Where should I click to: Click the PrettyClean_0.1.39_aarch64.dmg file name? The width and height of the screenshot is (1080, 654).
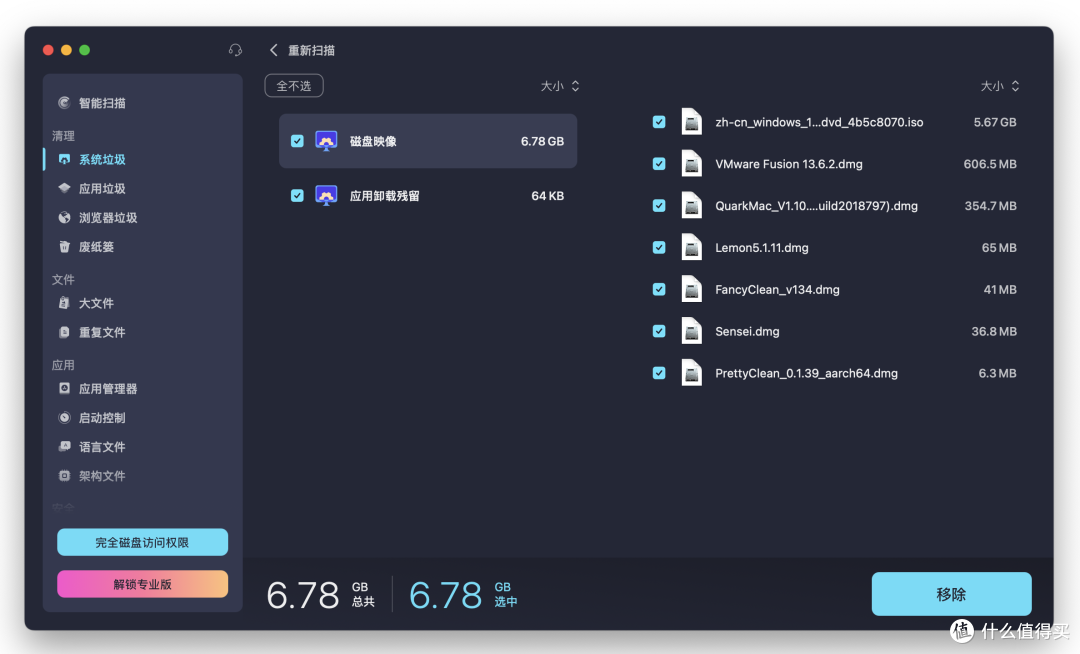pos(807,373)
